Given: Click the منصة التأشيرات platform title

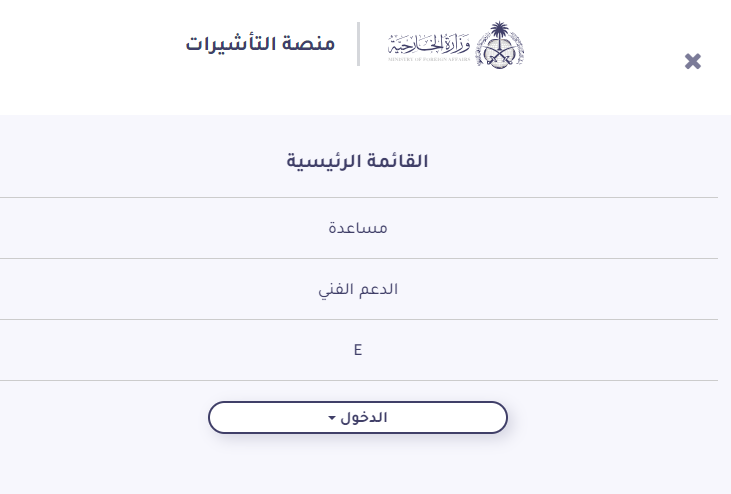Looking at the screenshot, I should (x=260, y=43).
